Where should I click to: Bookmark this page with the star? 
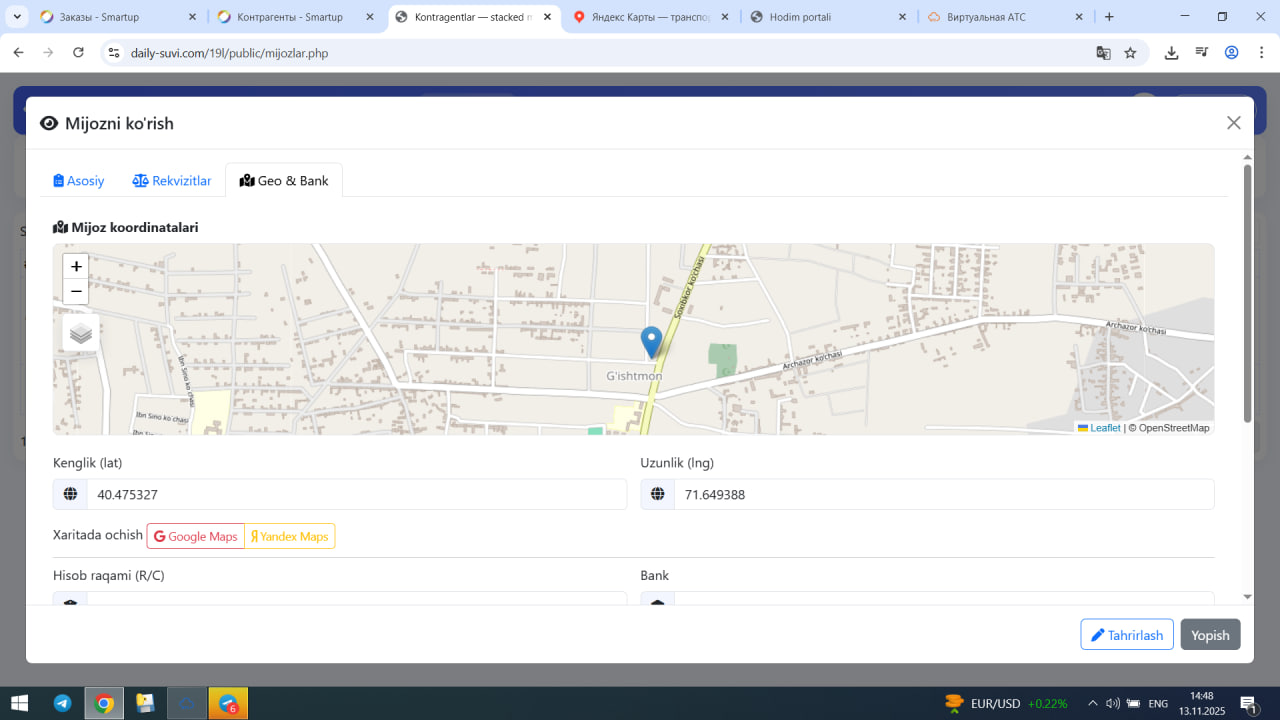[x=1130, y=53]
